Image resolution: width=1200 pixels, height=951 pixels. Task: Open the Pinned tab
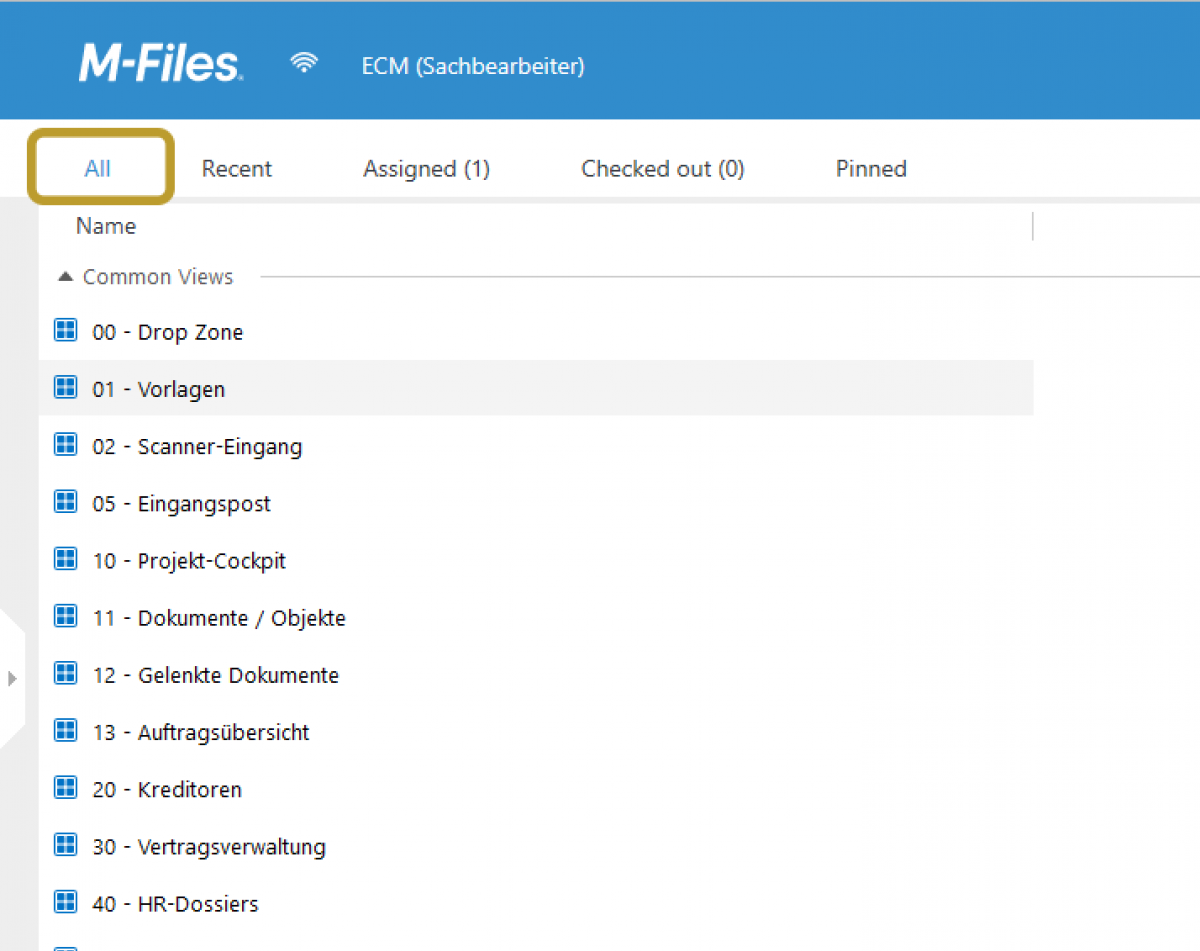click(871, 169)
